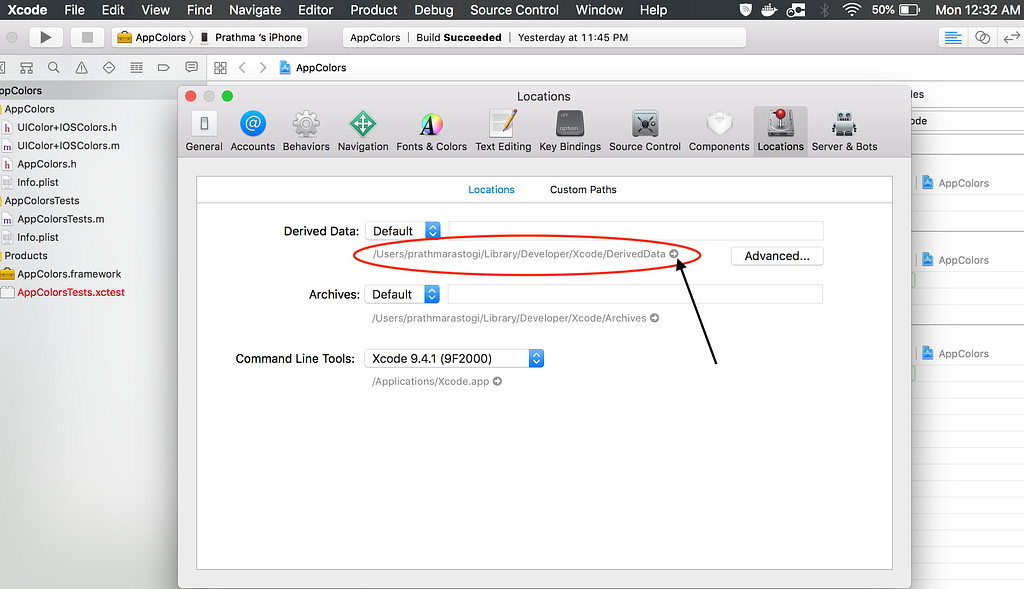Open the Navigation preferences pane
The width and height of the screenshot is (1024, 589).
[363, 131]
